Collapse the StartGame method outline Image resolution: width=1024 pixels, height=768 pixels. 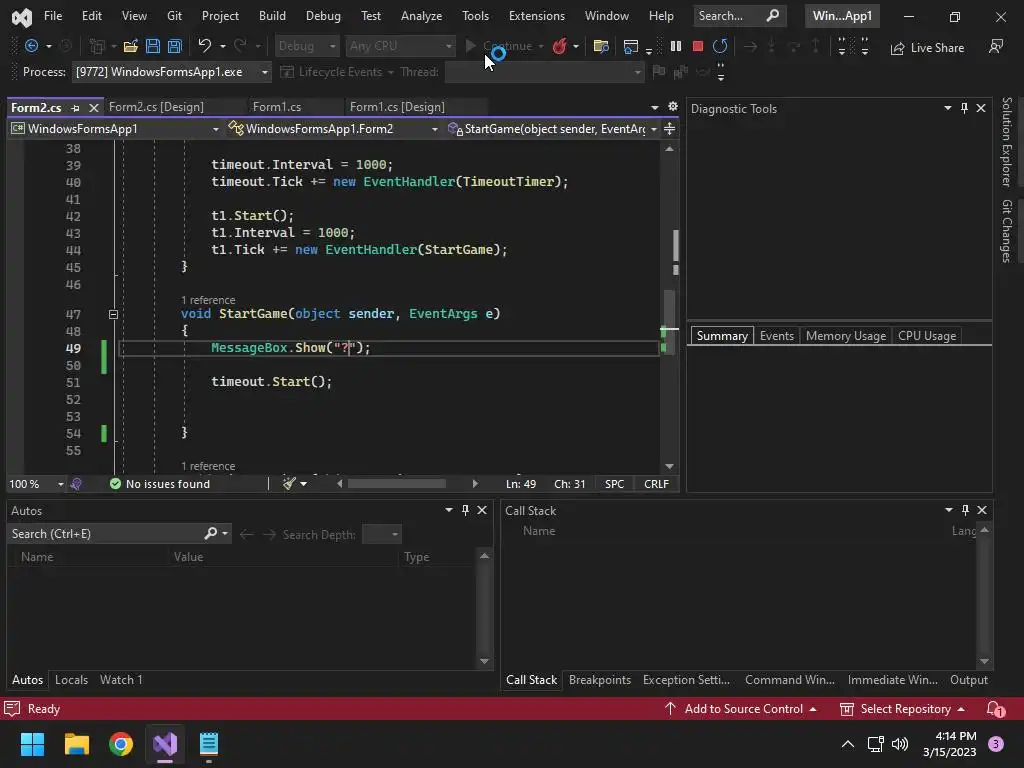point(113,314)
